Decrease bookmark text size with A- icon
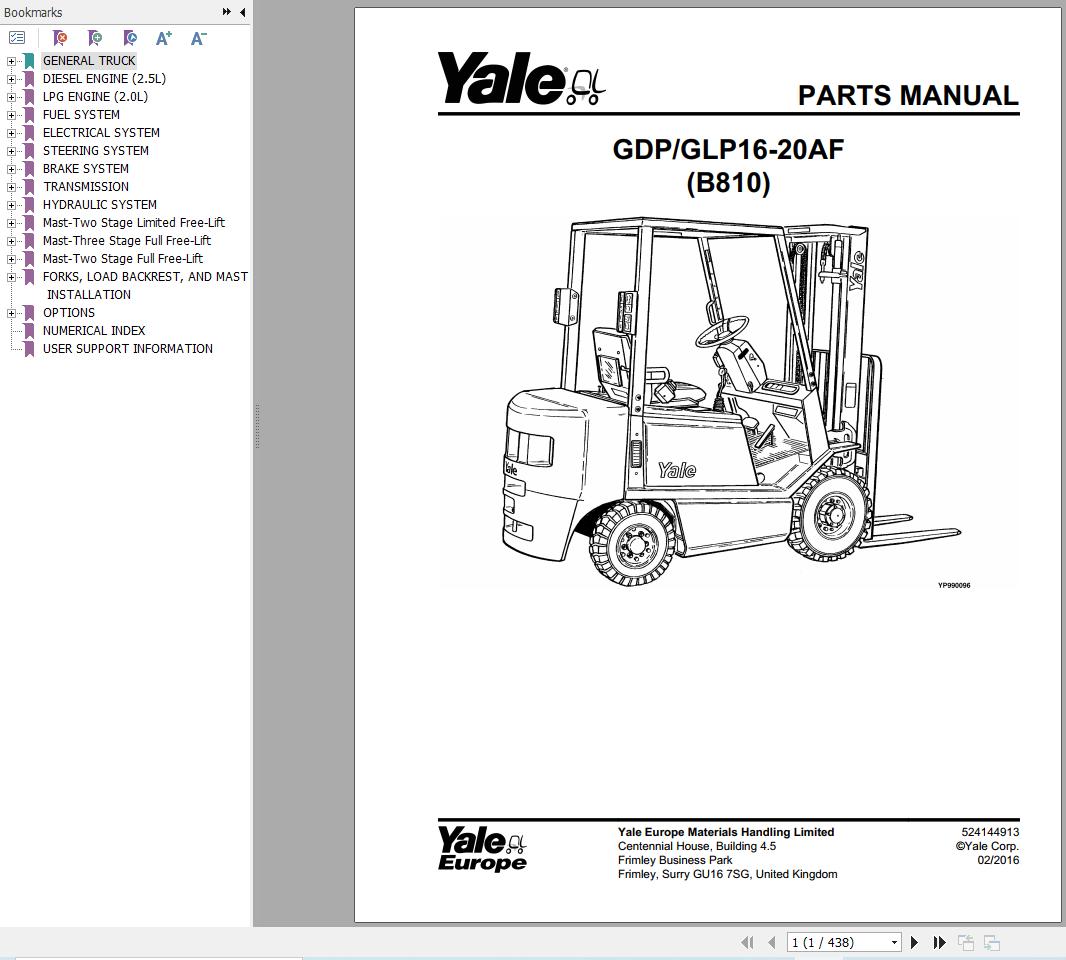This screenshot has height=960, width=1066. coord(197,38)
